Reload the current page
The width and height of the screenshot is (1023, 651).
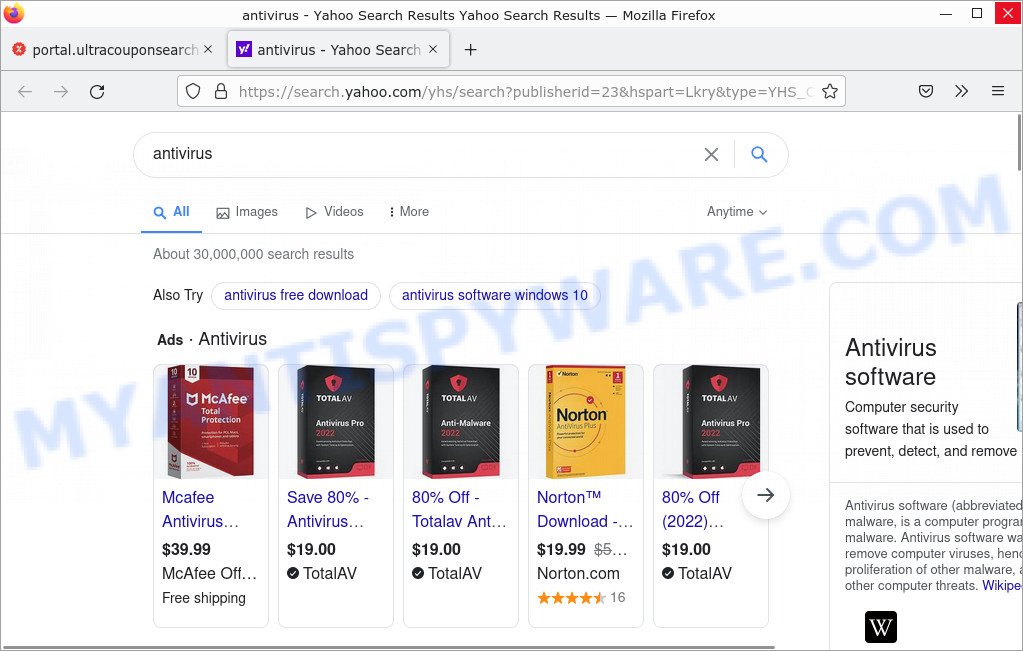point(97,91)
